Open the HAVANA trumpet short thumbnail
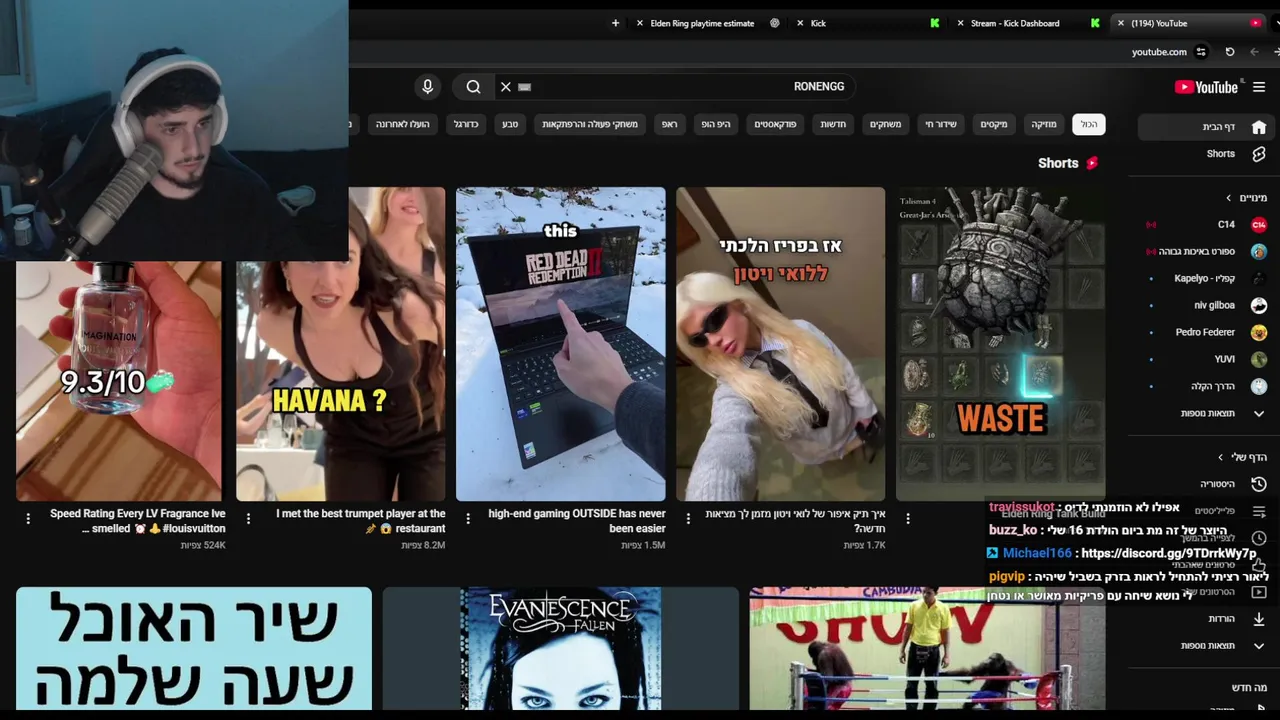1280x720 pixels. pyautogui.click(x=340, y=343)
